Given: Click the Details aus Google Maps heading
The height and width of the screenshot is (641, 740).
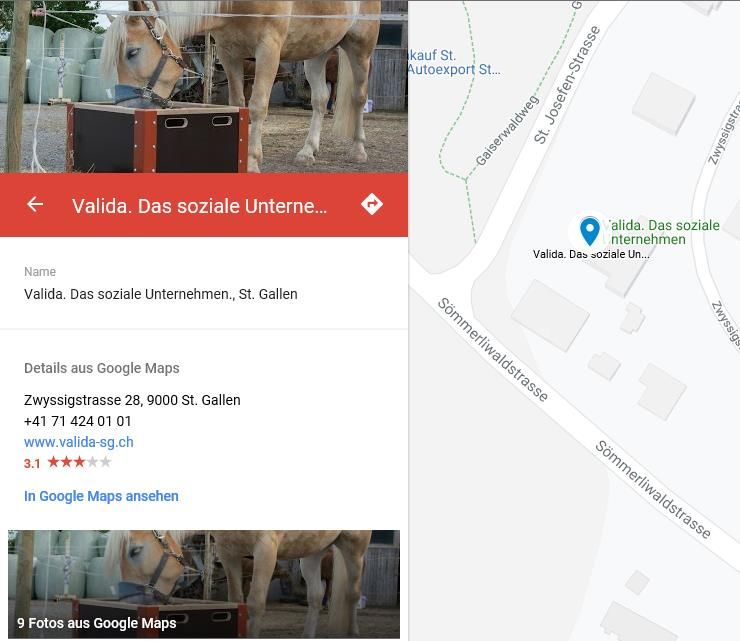Looking at the screenshot, I should pos(102,368).
